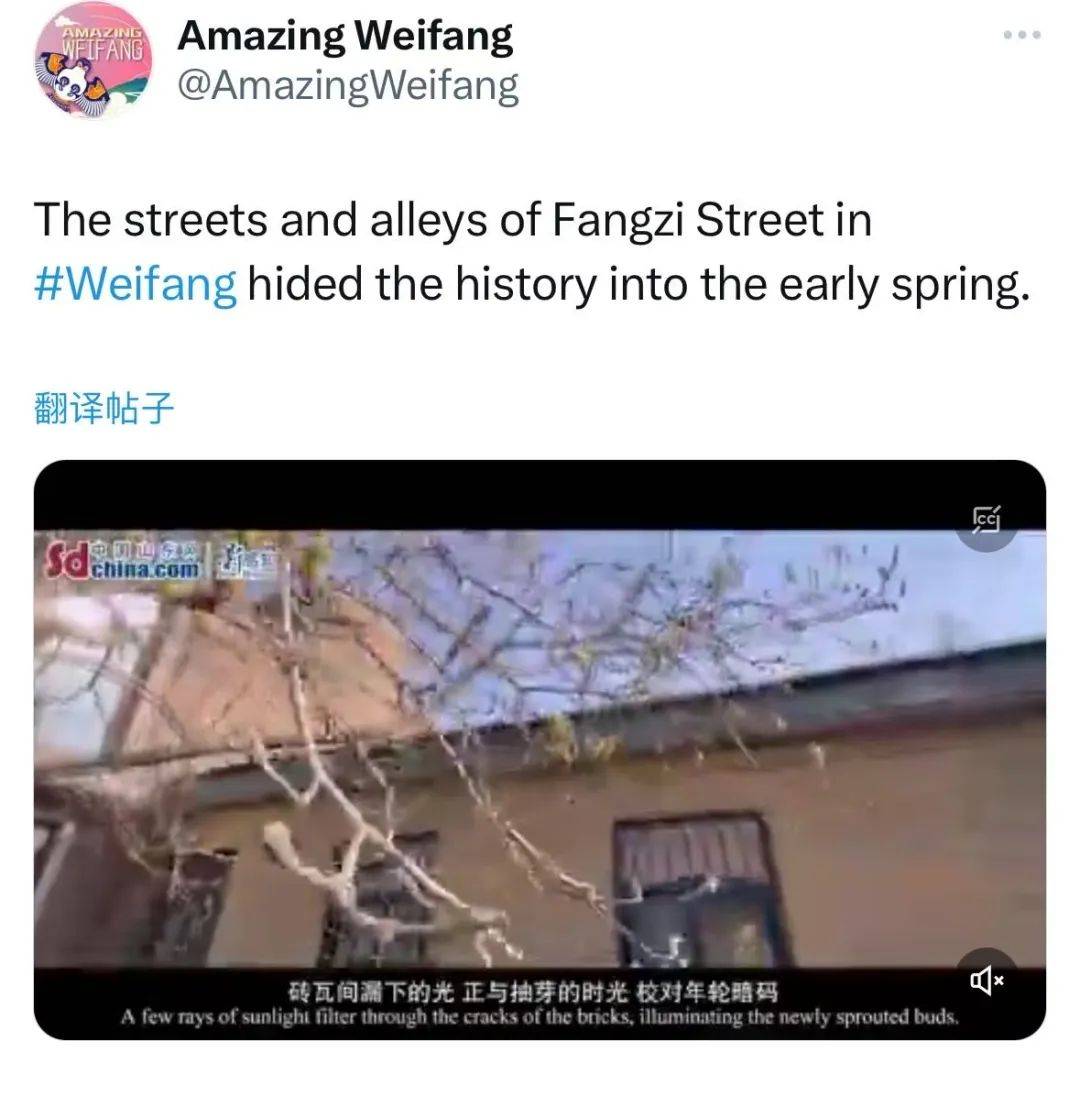
Task: Open the #Weifang hashtag
Action: click(136, 284)
